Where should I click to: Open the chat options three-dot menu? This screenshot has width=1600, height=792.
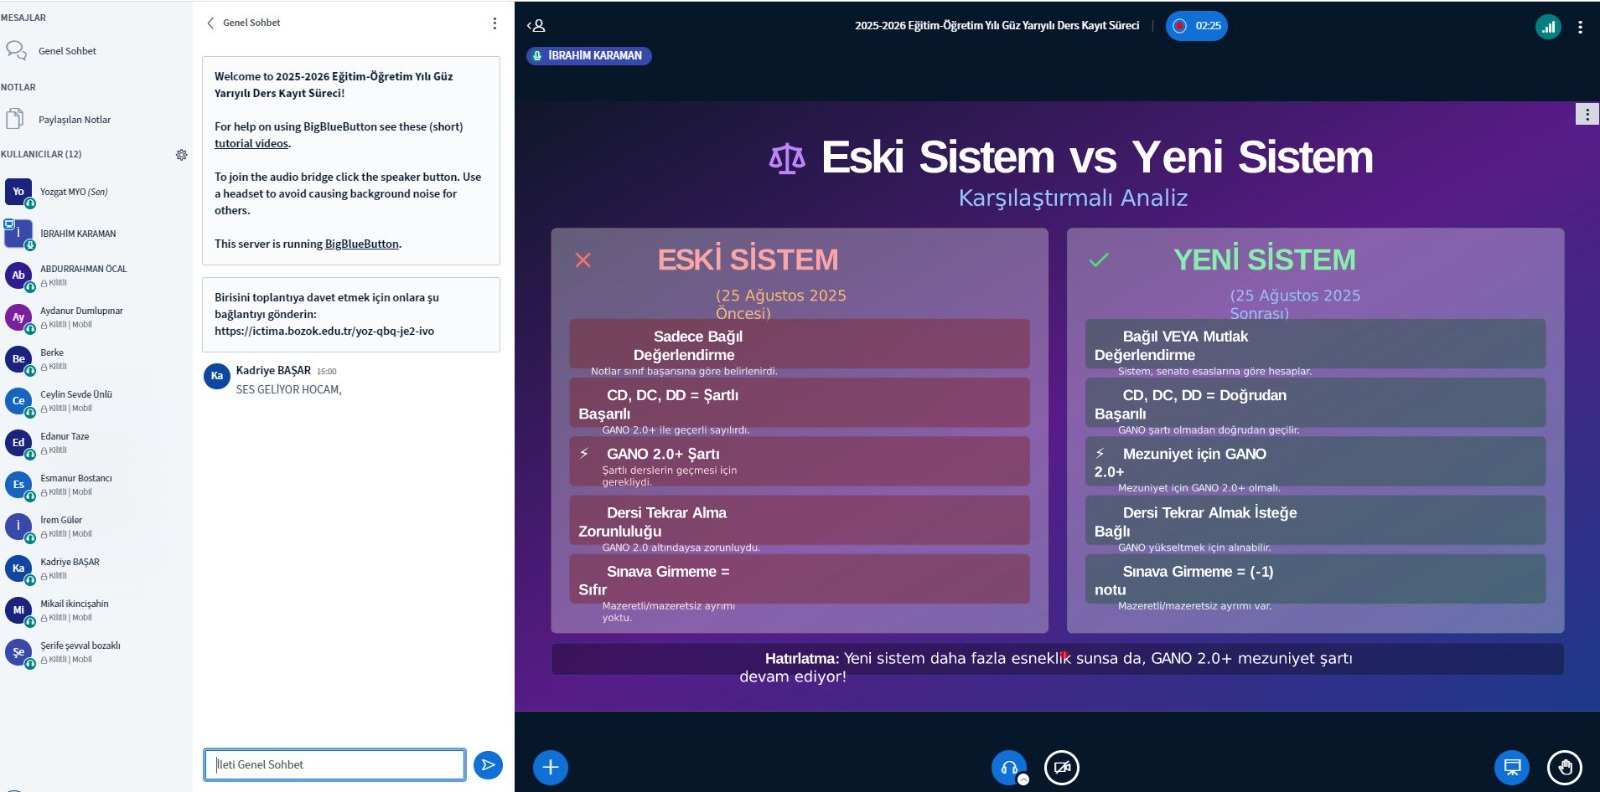tap(494, 23)
